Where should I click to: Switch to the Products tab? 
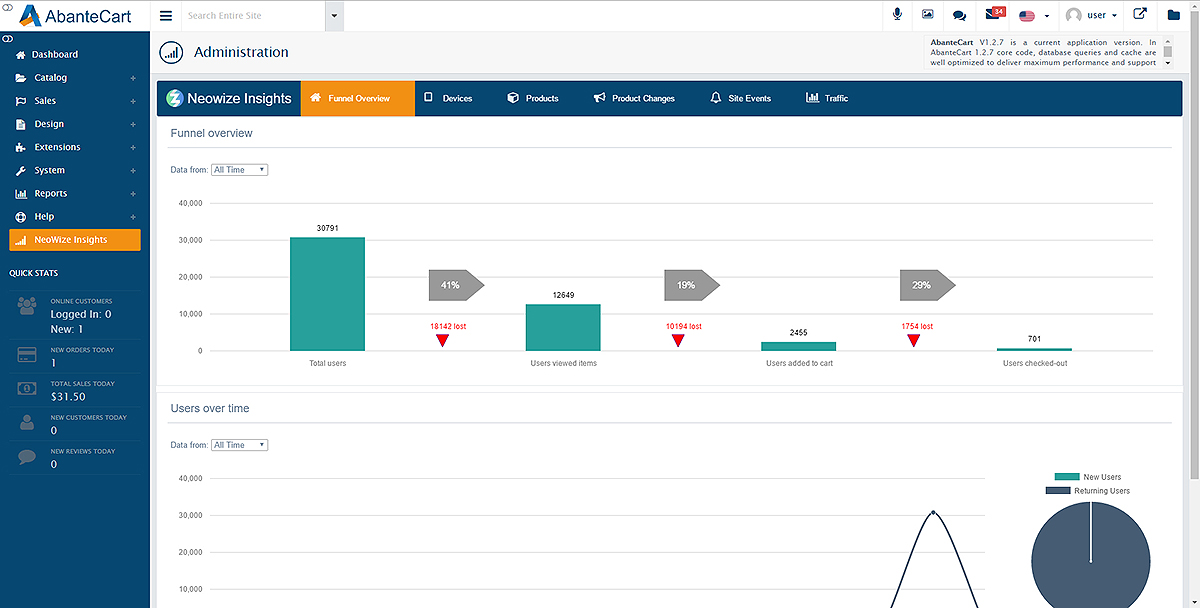pyautogui.click(x=533, y=98)
